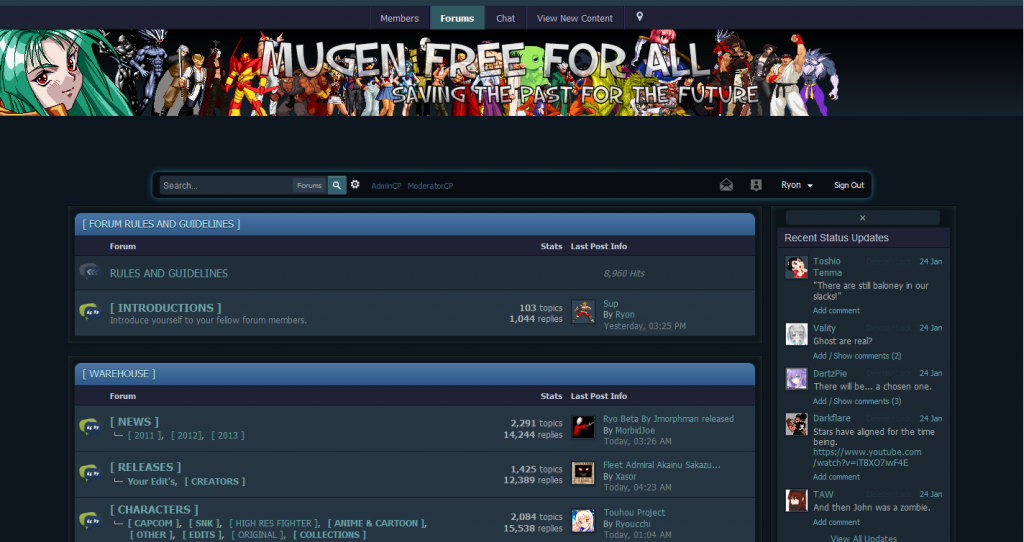The image size is (1024, 542).
Task: Open the [ CHARACTERS ] forum
Action: pos(154,509)
